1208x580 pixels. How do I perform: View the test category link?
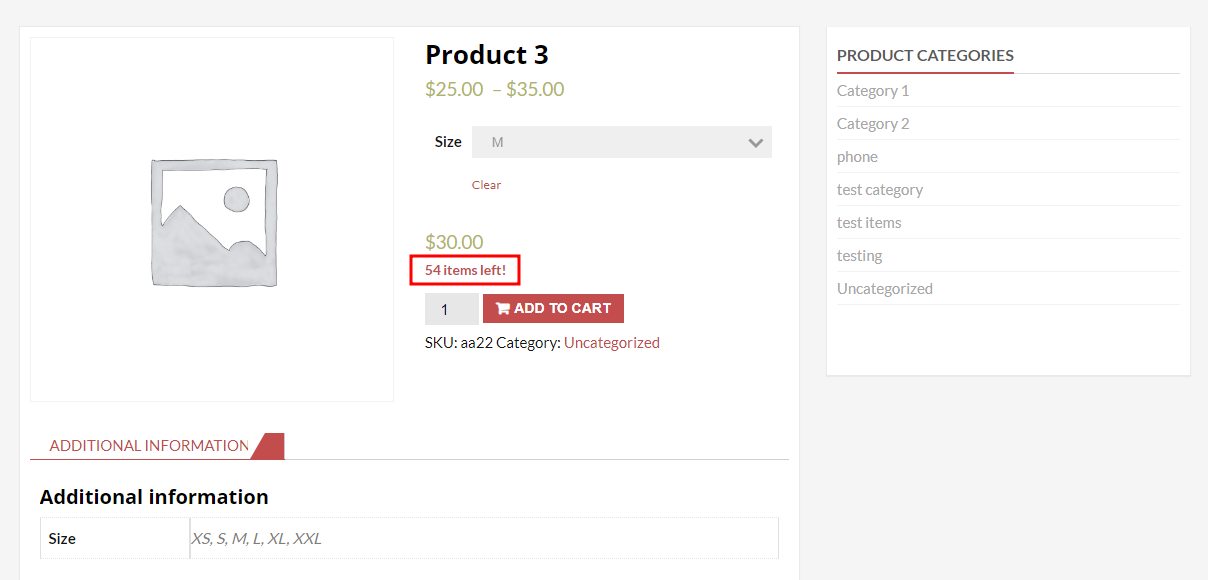click(x=880, y=189)
